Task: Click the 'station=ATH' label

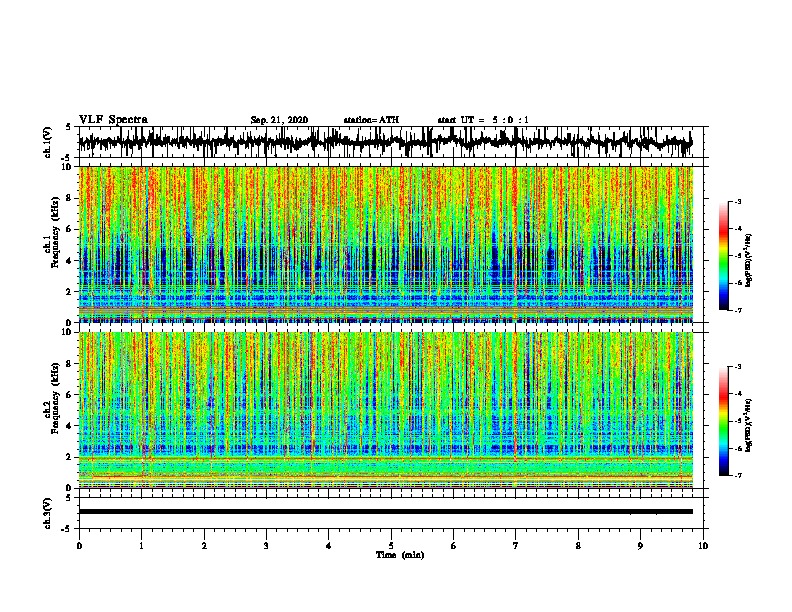Action: coord(371,120)
